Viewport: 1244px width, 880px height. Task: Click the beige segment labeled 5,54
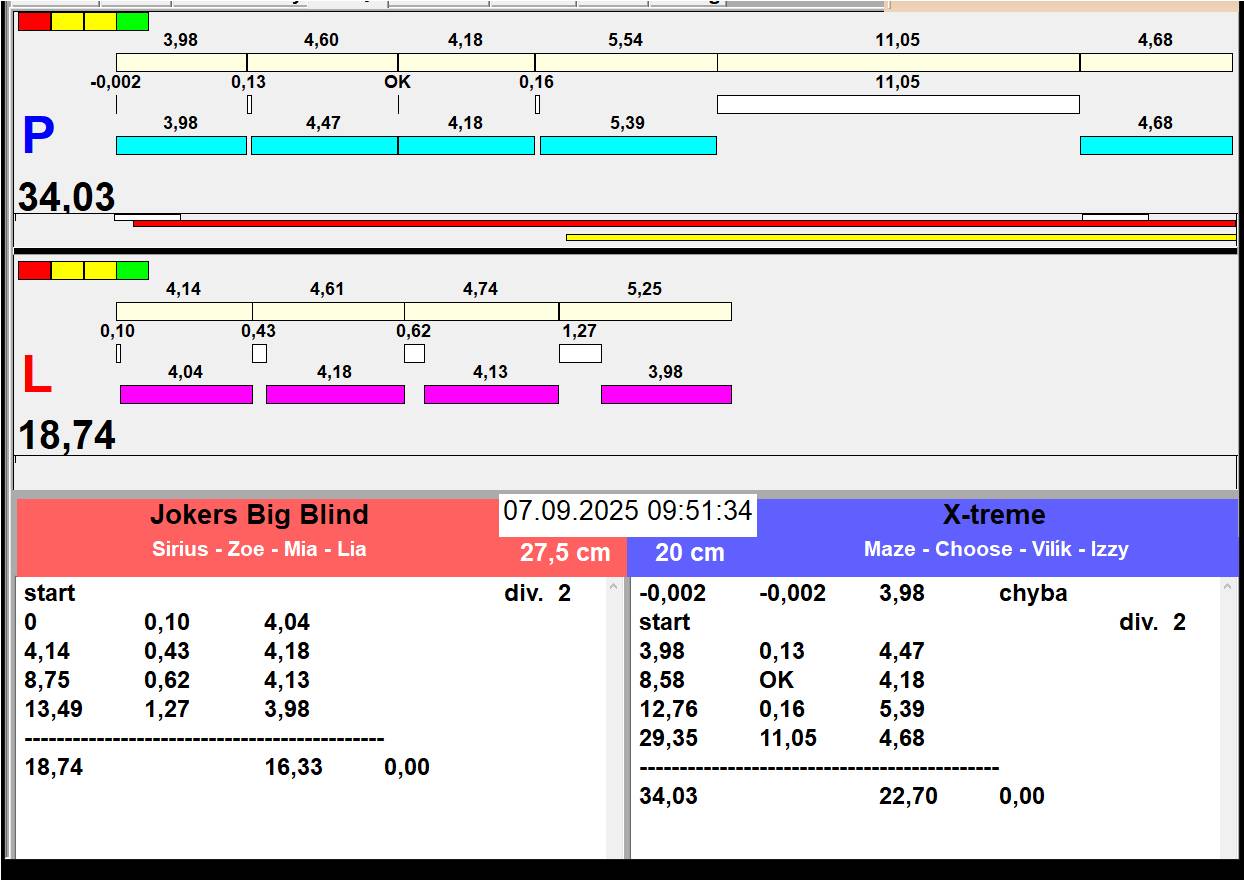coord(626,62)
